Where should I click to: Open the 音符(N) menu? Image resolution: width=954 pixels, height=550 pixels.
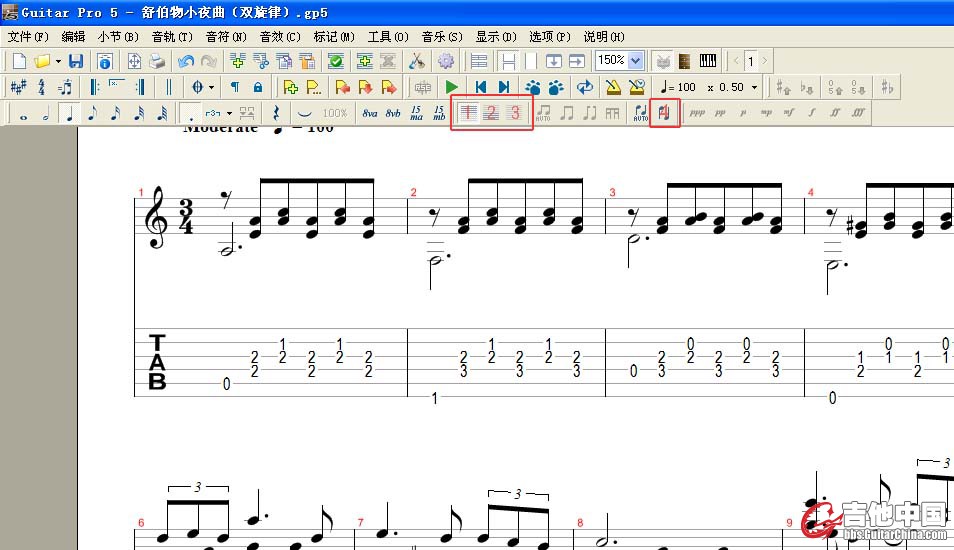pyautogui.click(x=226, y=37)
